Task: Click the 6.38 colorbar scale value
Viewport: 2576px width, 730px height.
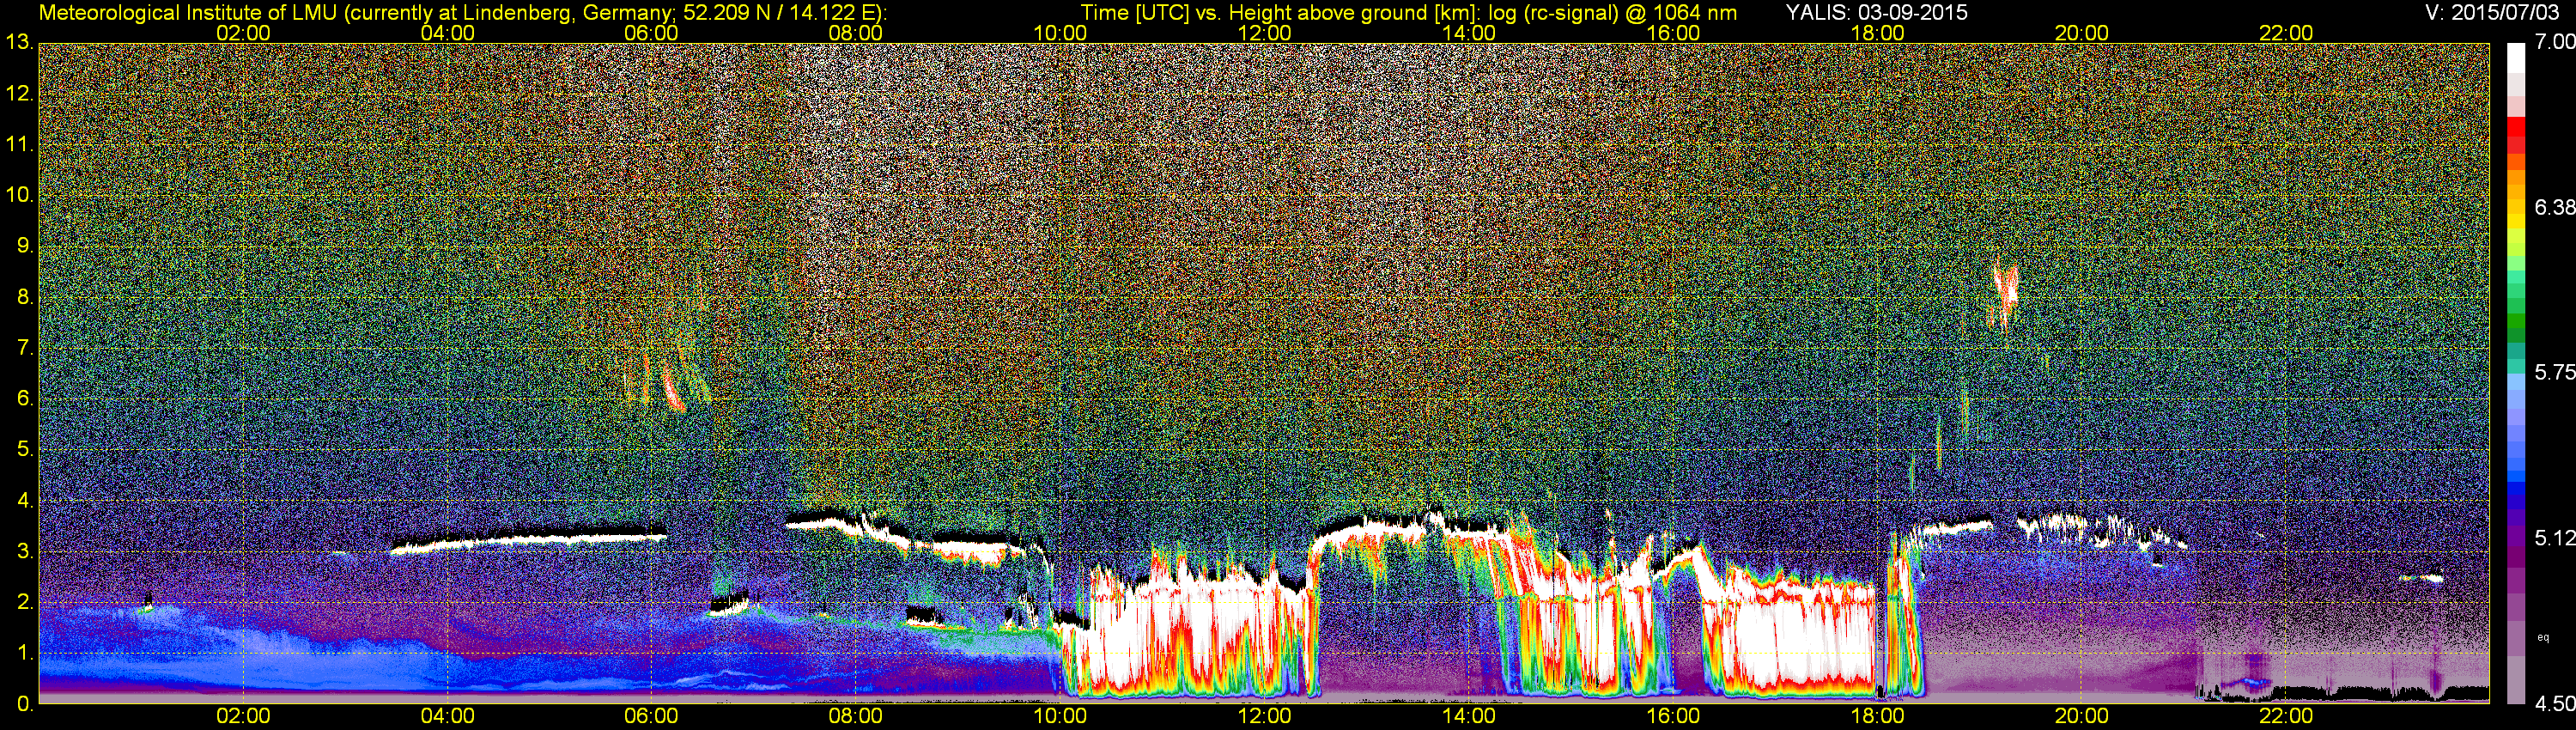Action: [2555, 207]
